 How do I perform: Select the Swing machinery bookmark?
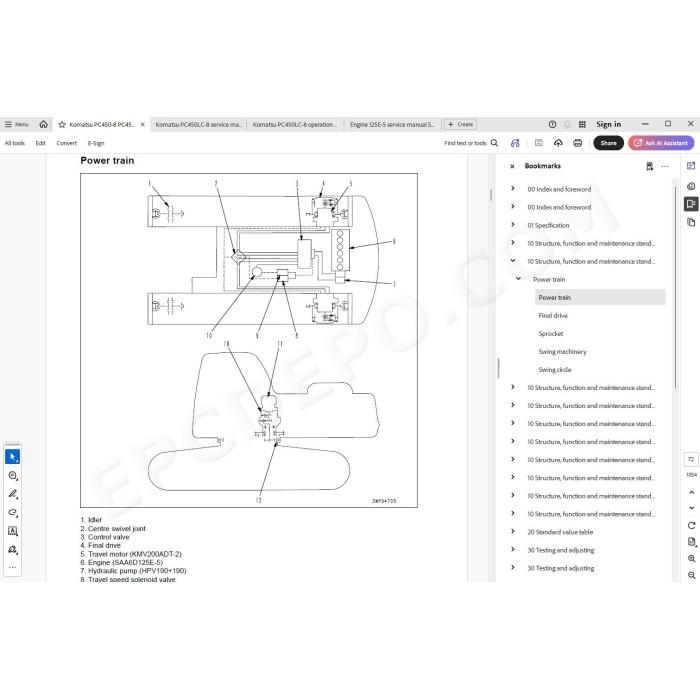point(562,352)
